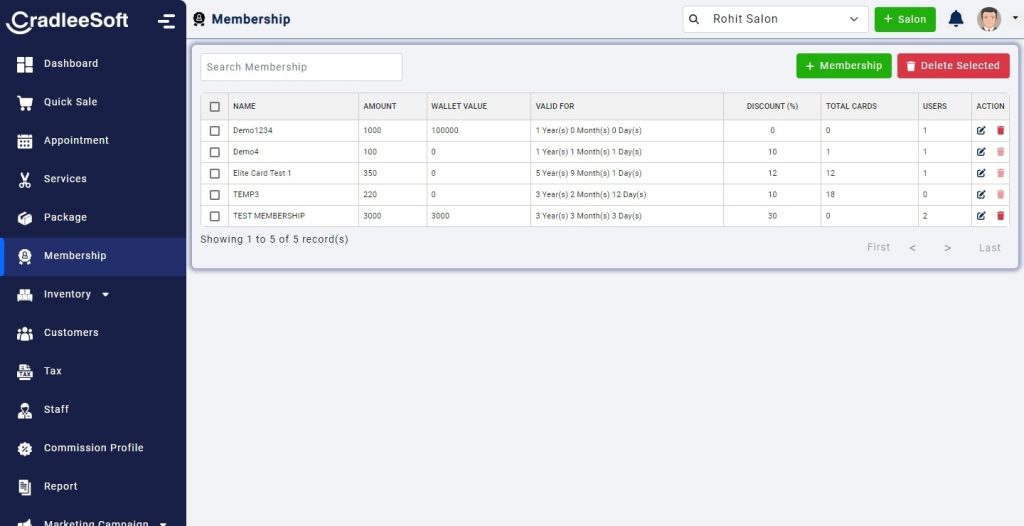
Task: Go to Dashboard in the sidebar
Action: click(x=70, y=64)
